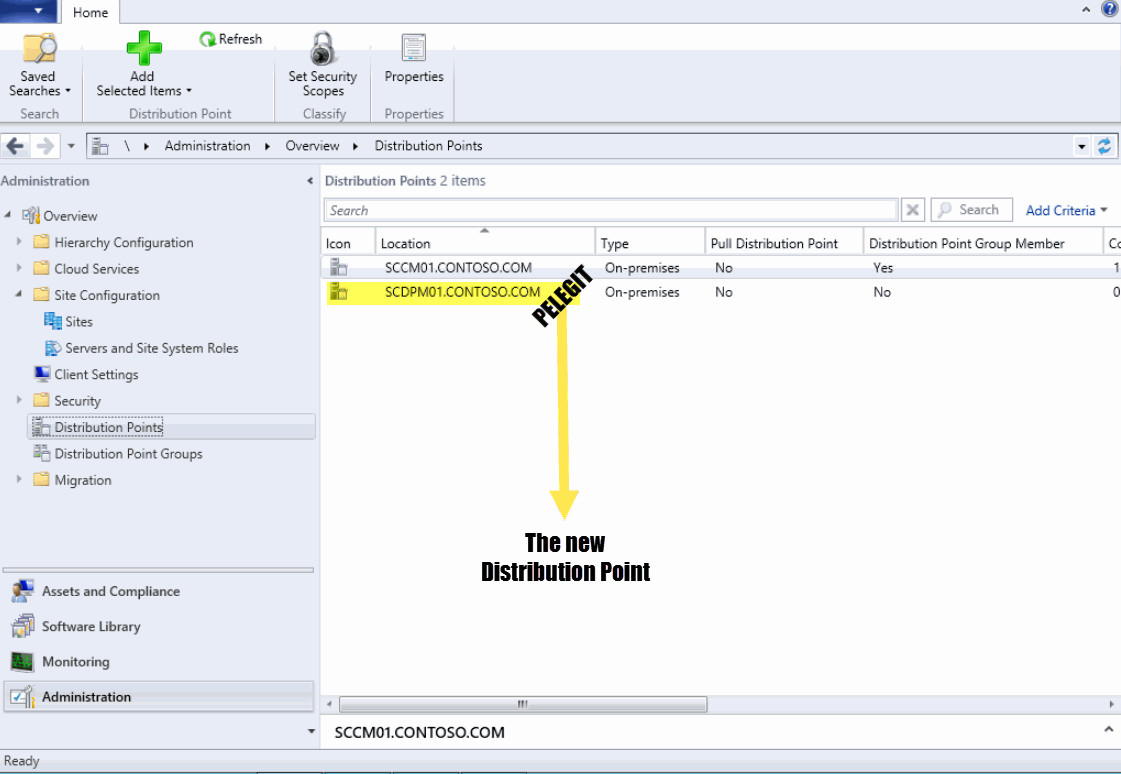Sort by the Type column header
This screenshot has width=1121, height=774.
(651, 243)
